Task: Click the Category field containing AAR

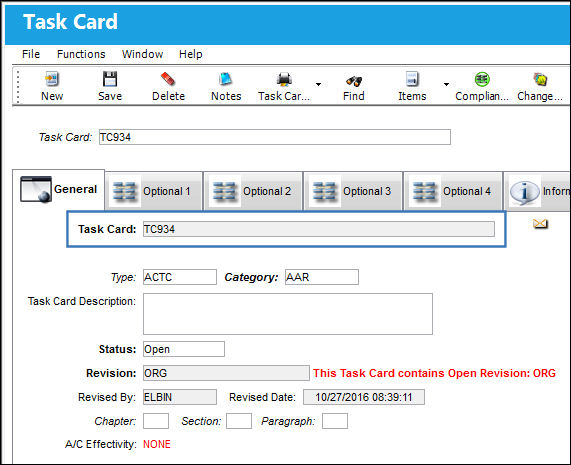Action: pyautogui.click(x=322, y=277)
